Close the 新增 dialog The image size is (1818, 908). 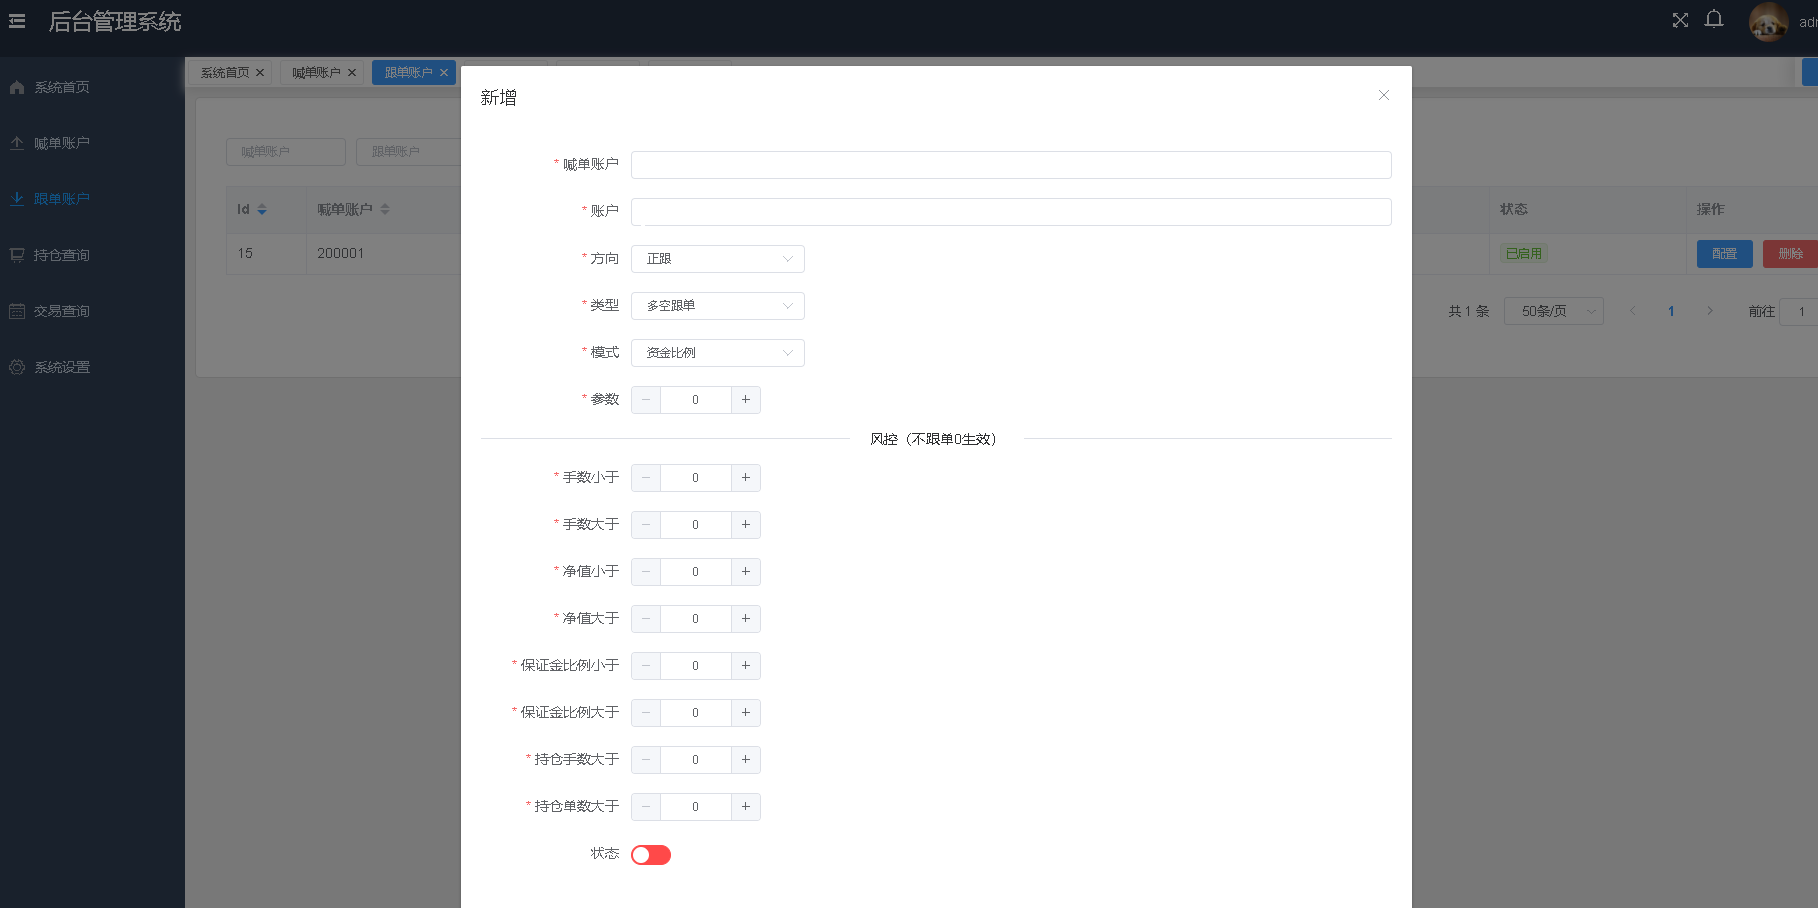pos(1384,95)
